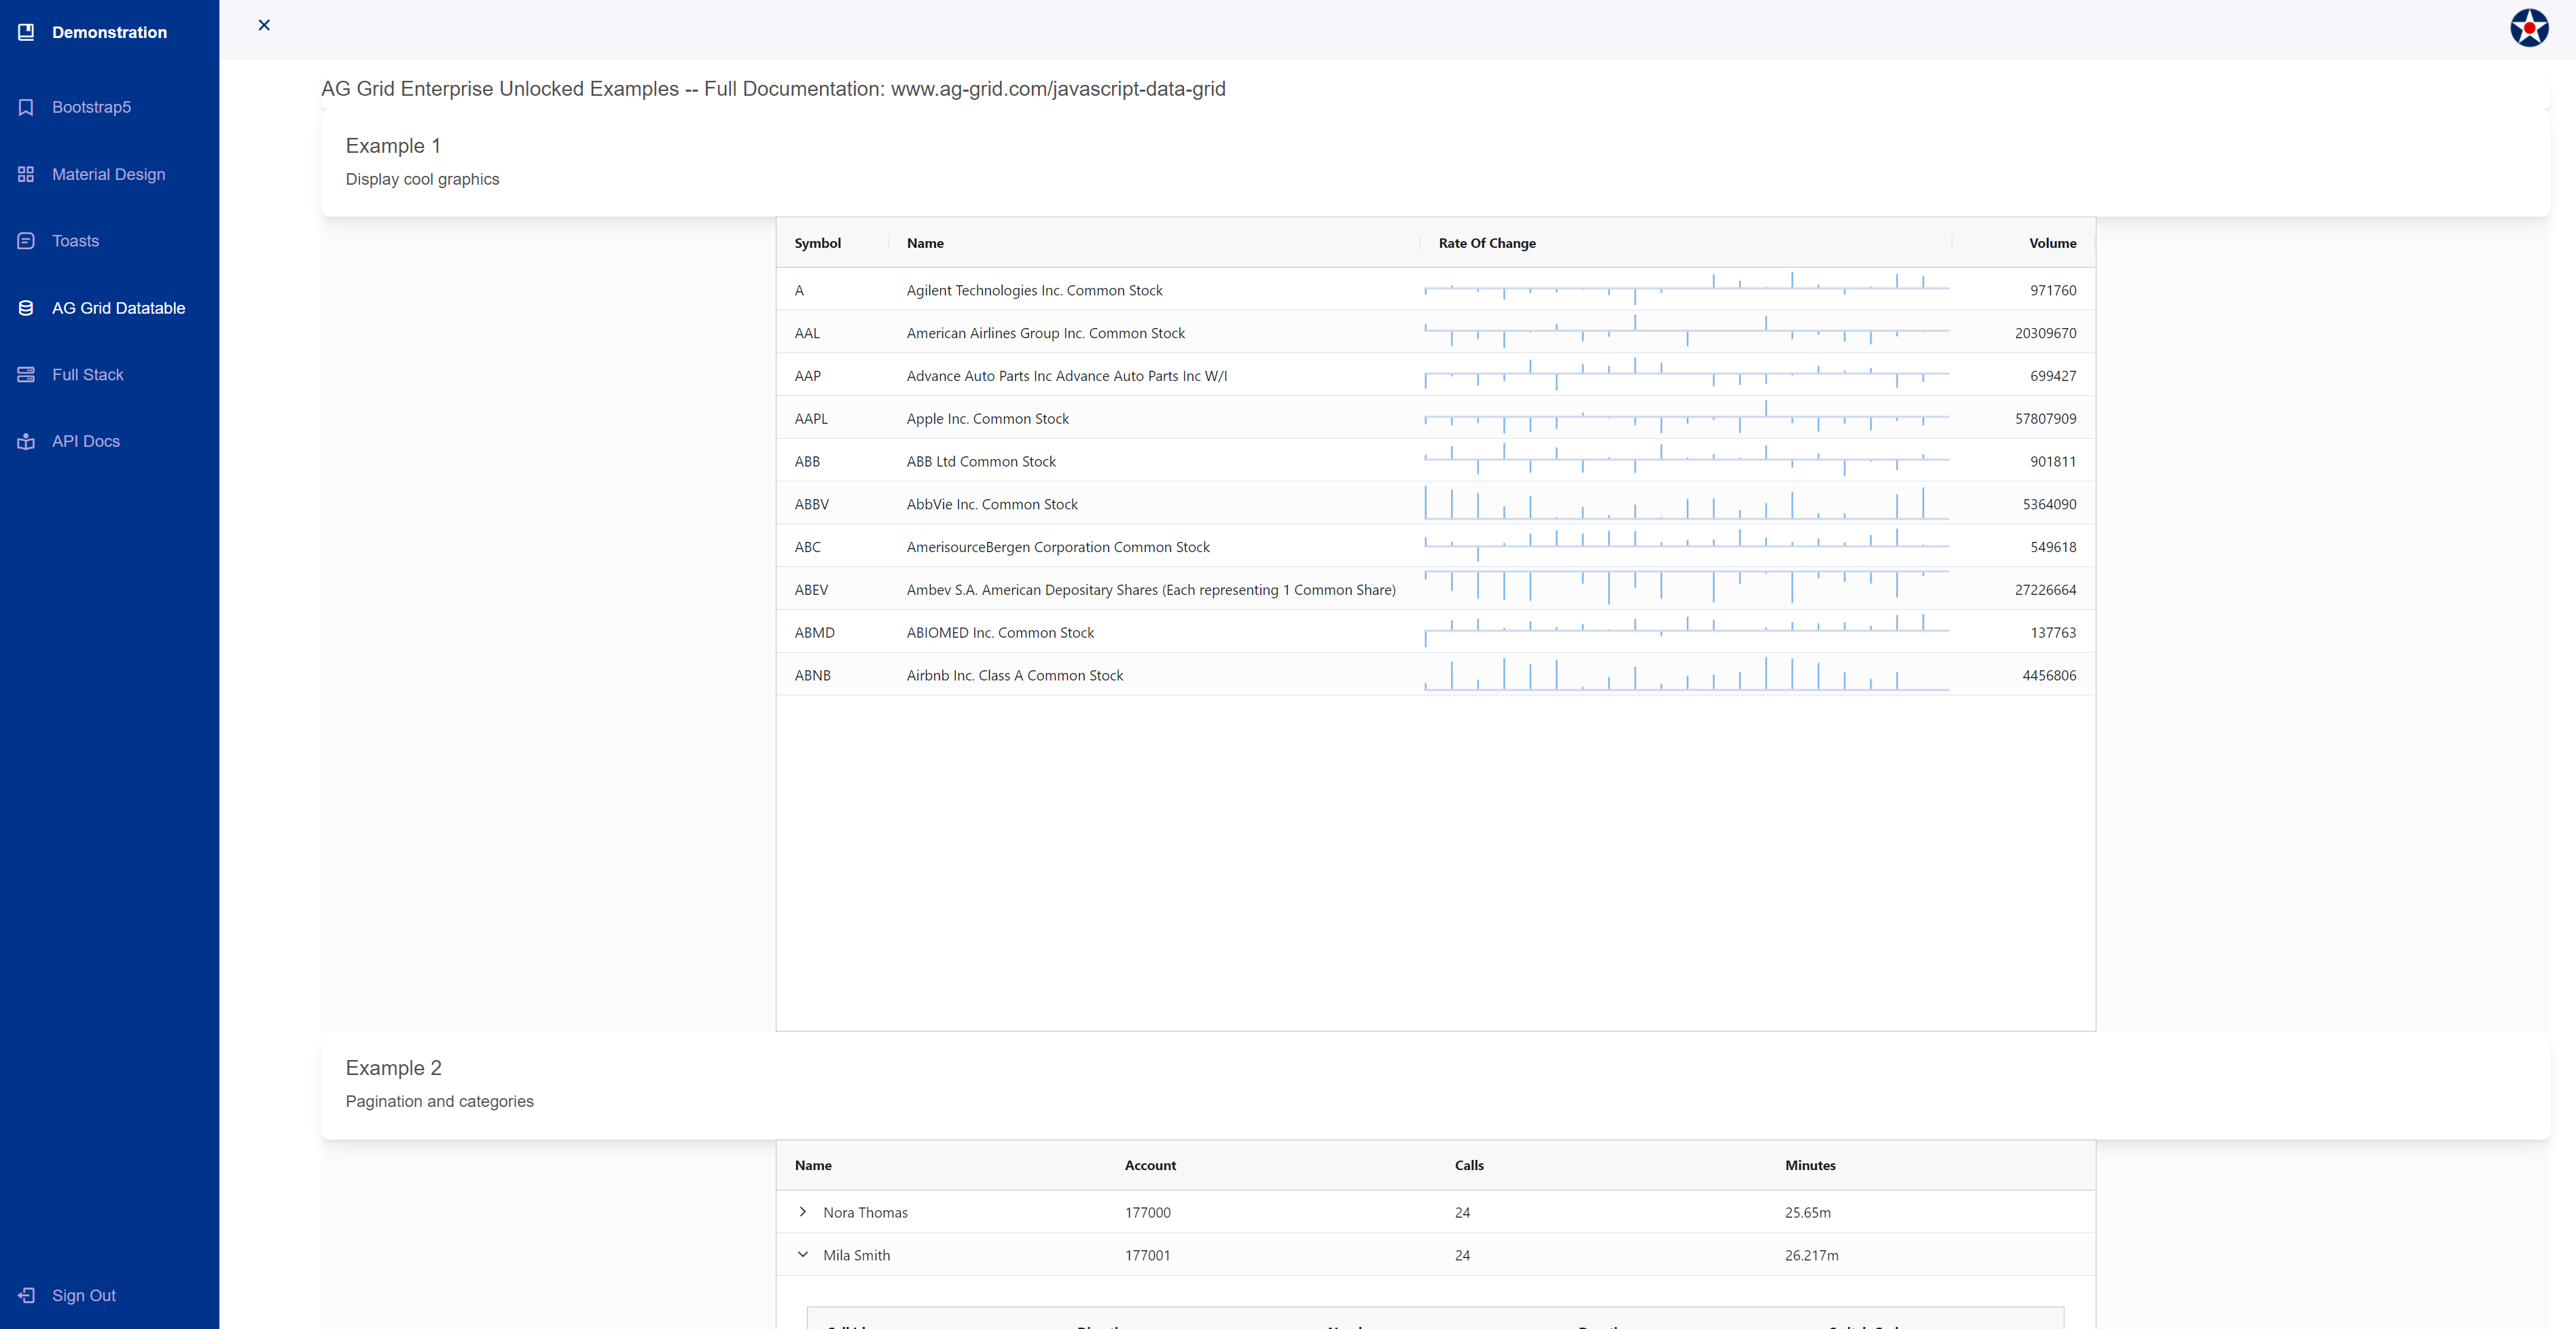Select the AG Grid Datatable database icon
The image size is (2576, 1329).
pos(26,308)
